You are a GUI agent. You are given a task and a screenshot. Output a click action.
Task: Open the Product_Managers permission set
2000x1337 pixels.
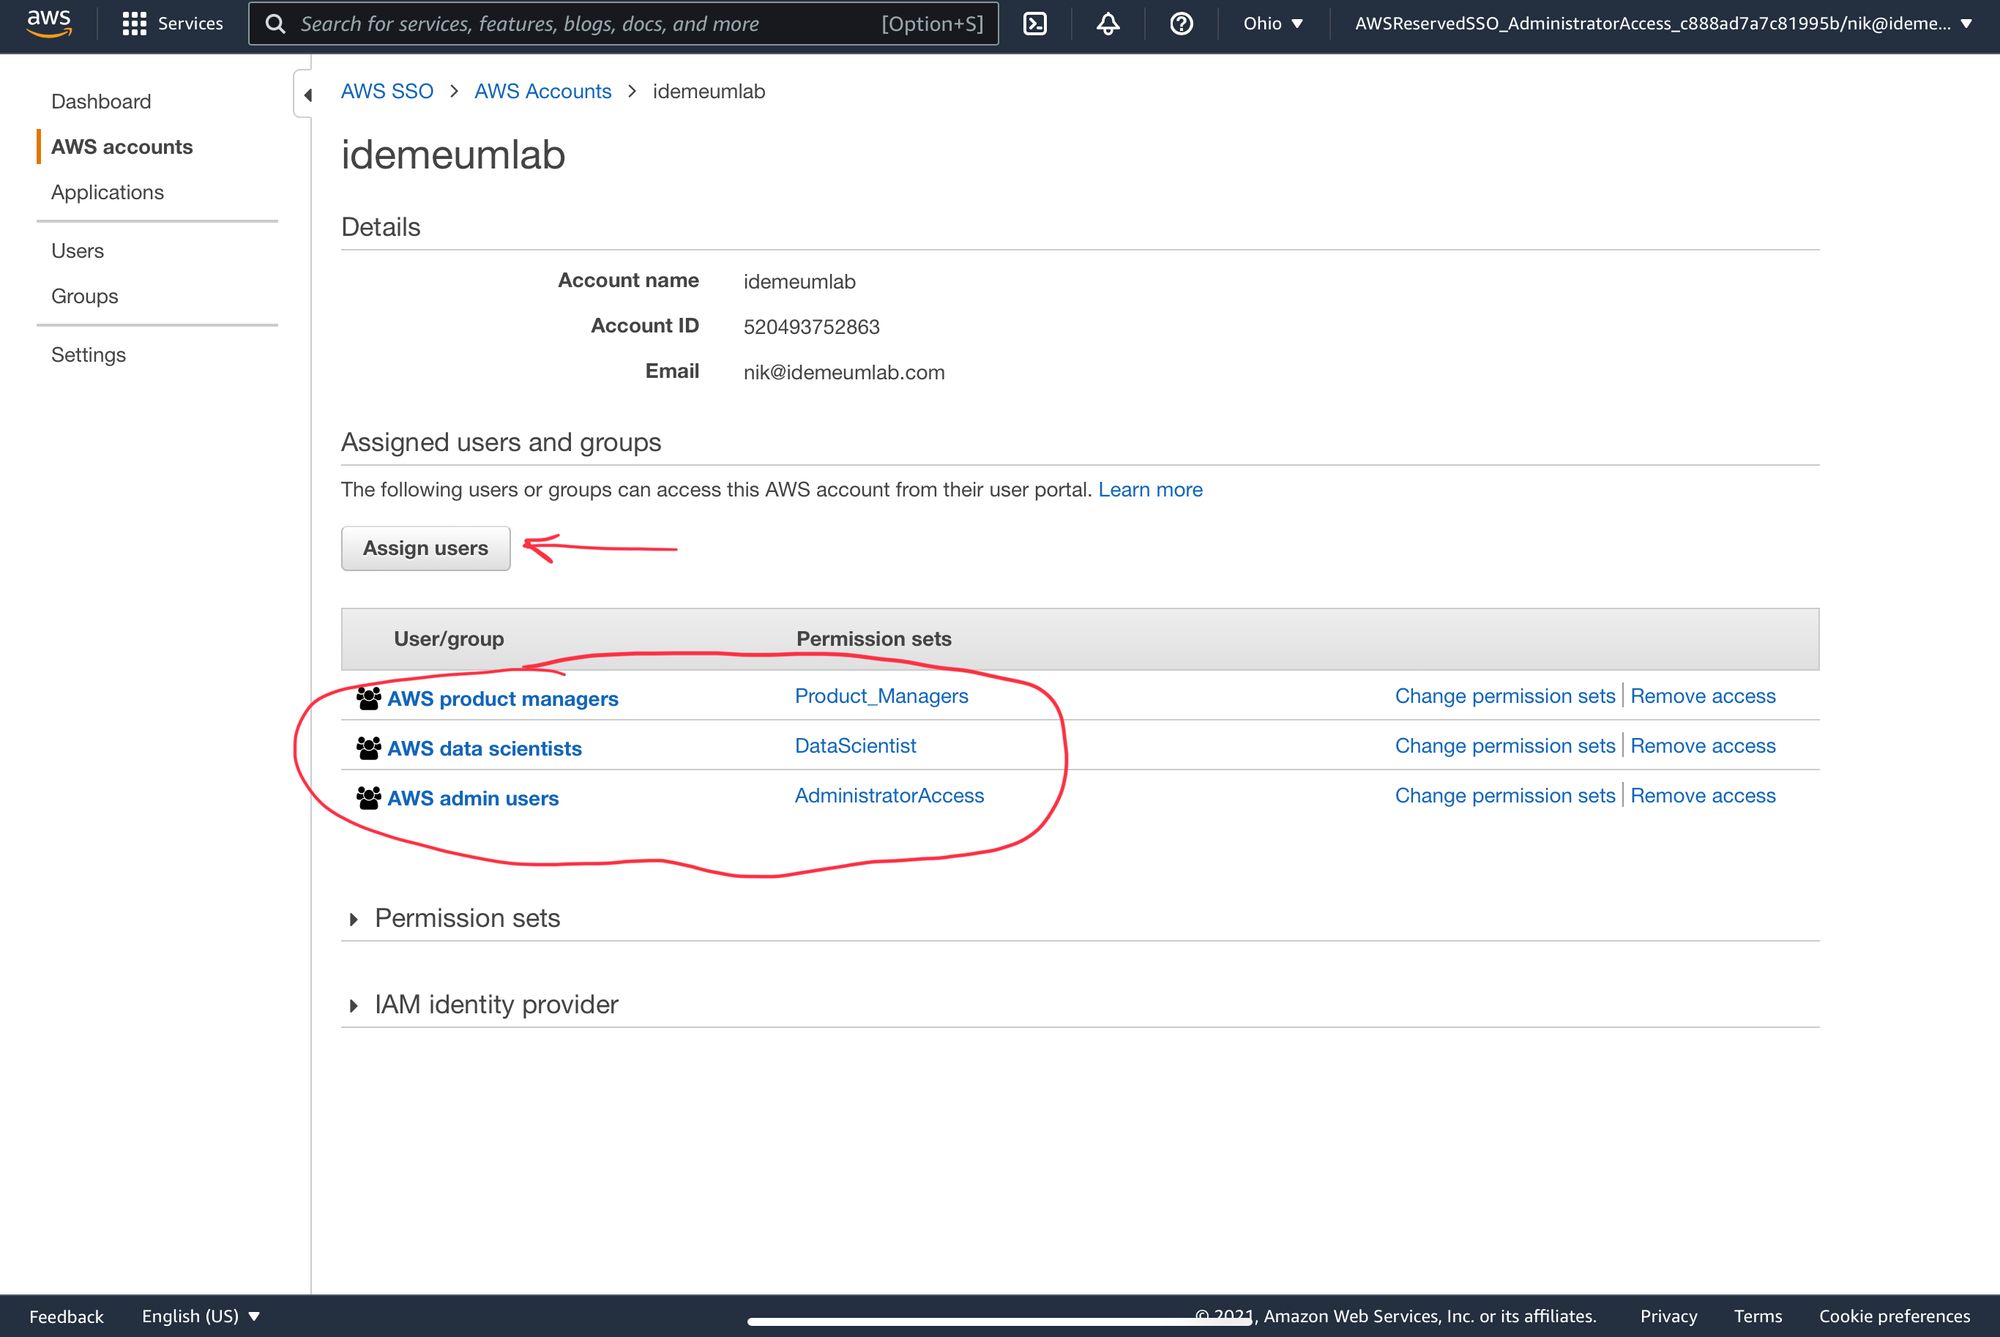point(881,696)
